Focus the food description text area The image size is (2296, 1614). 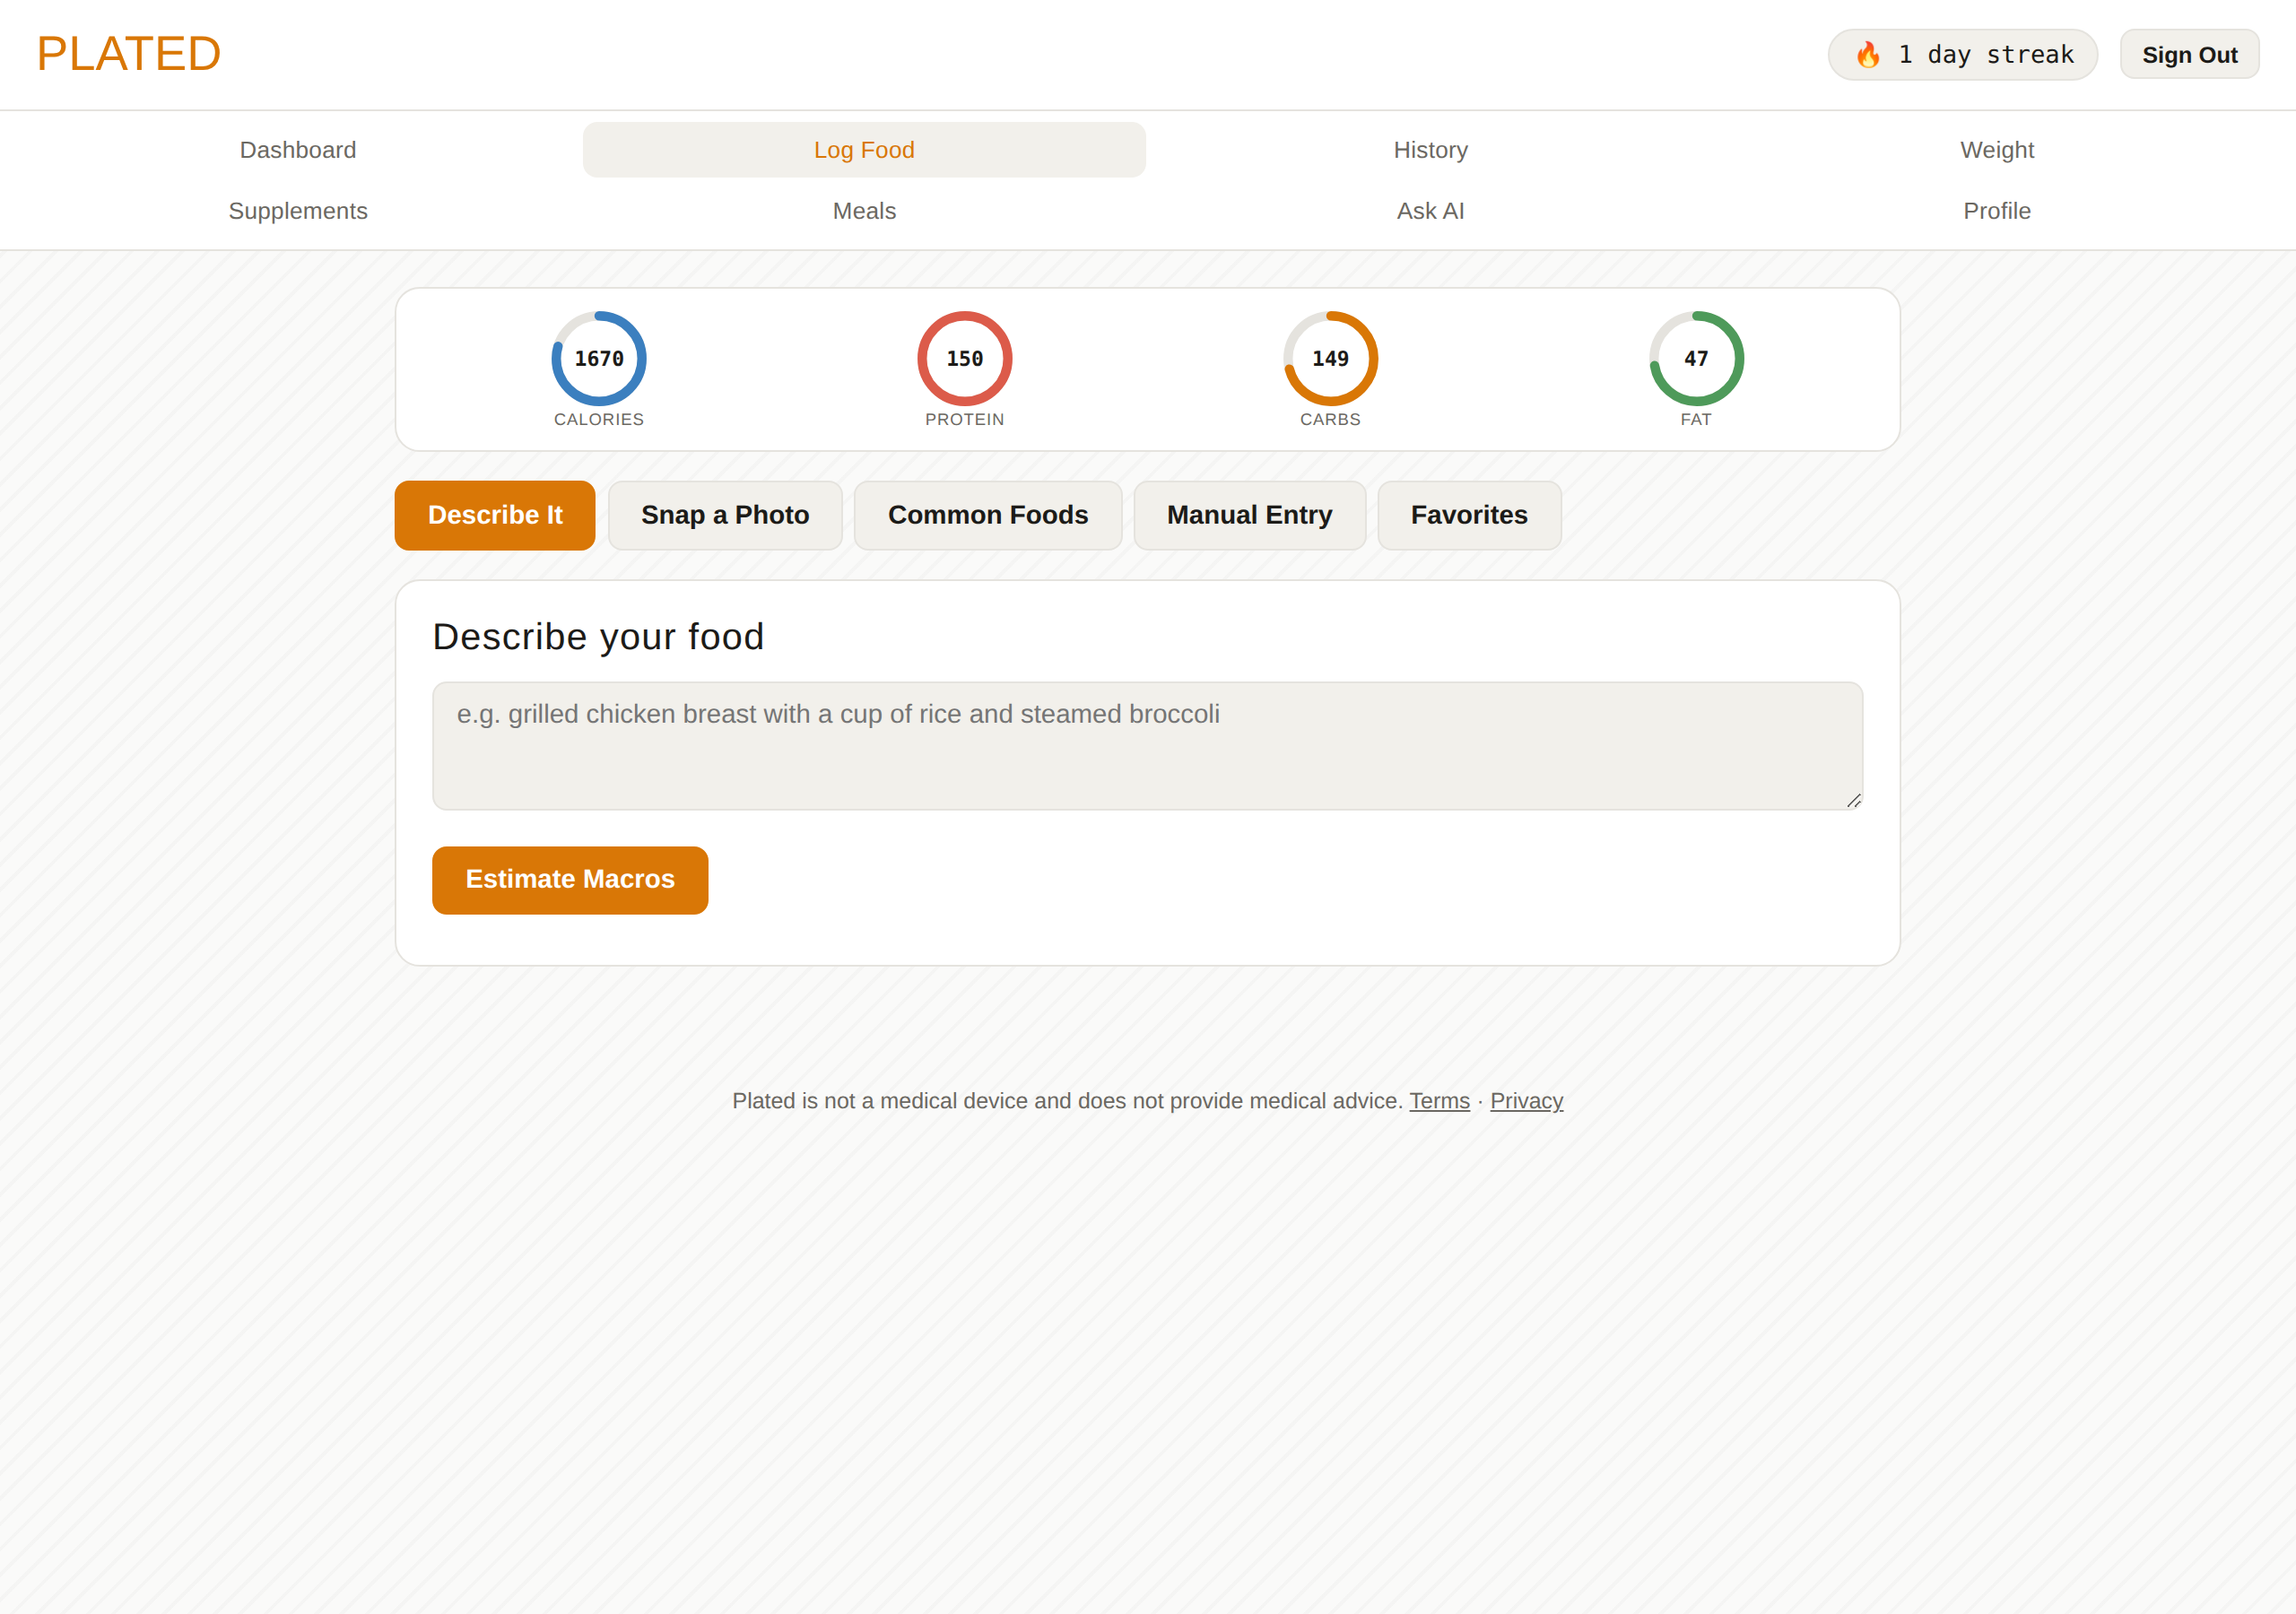(x=1147, y=746)
